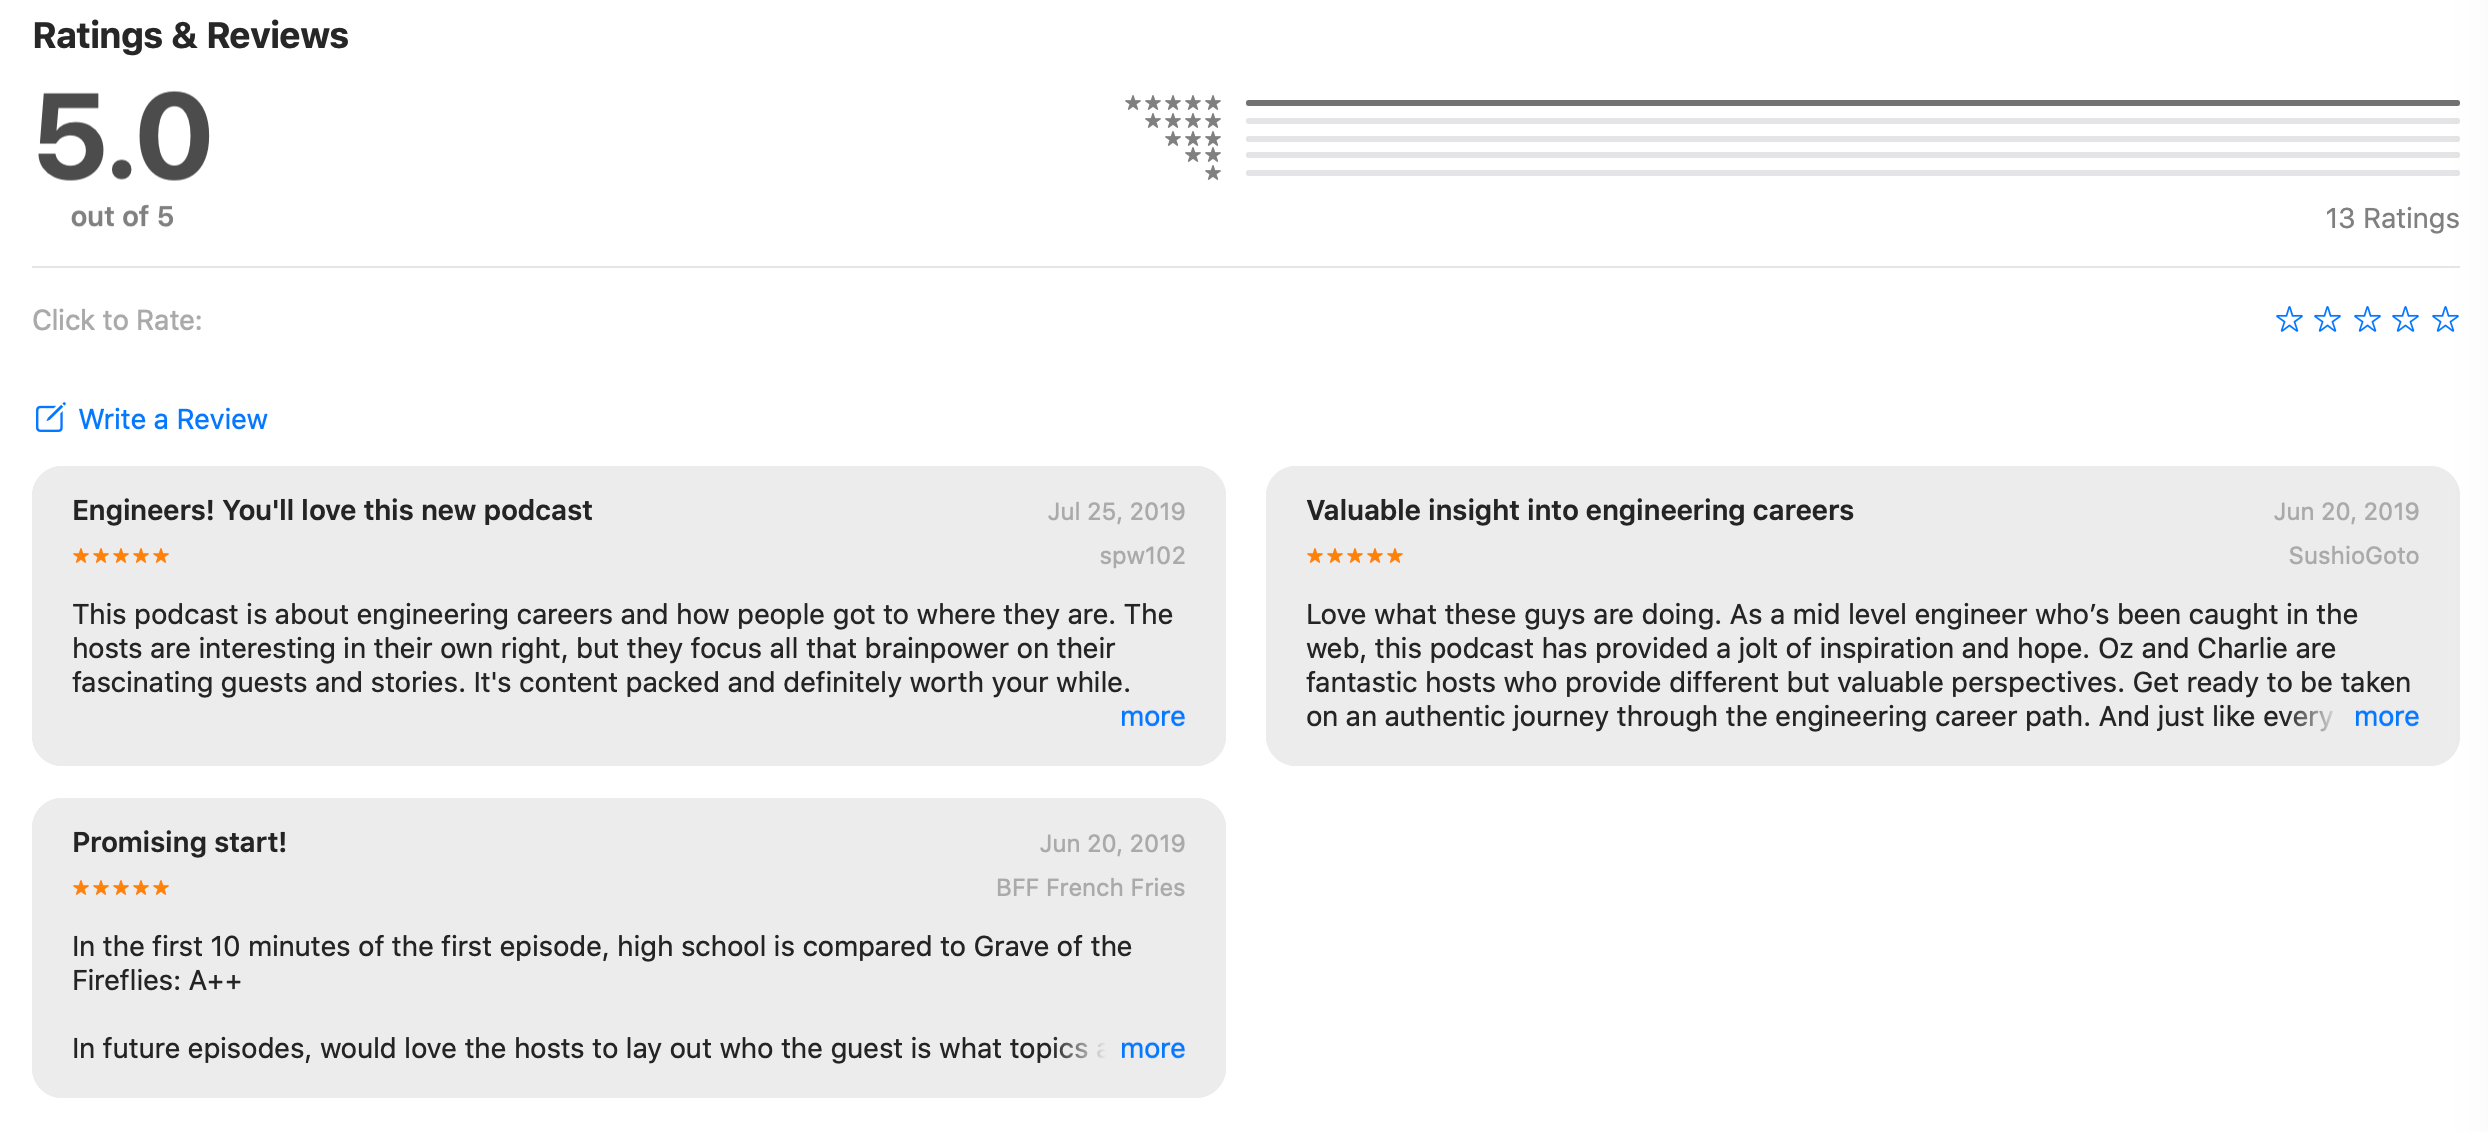2488x1132 pixels.
Task: Open the Write a Review link
Action: [173, 419]
